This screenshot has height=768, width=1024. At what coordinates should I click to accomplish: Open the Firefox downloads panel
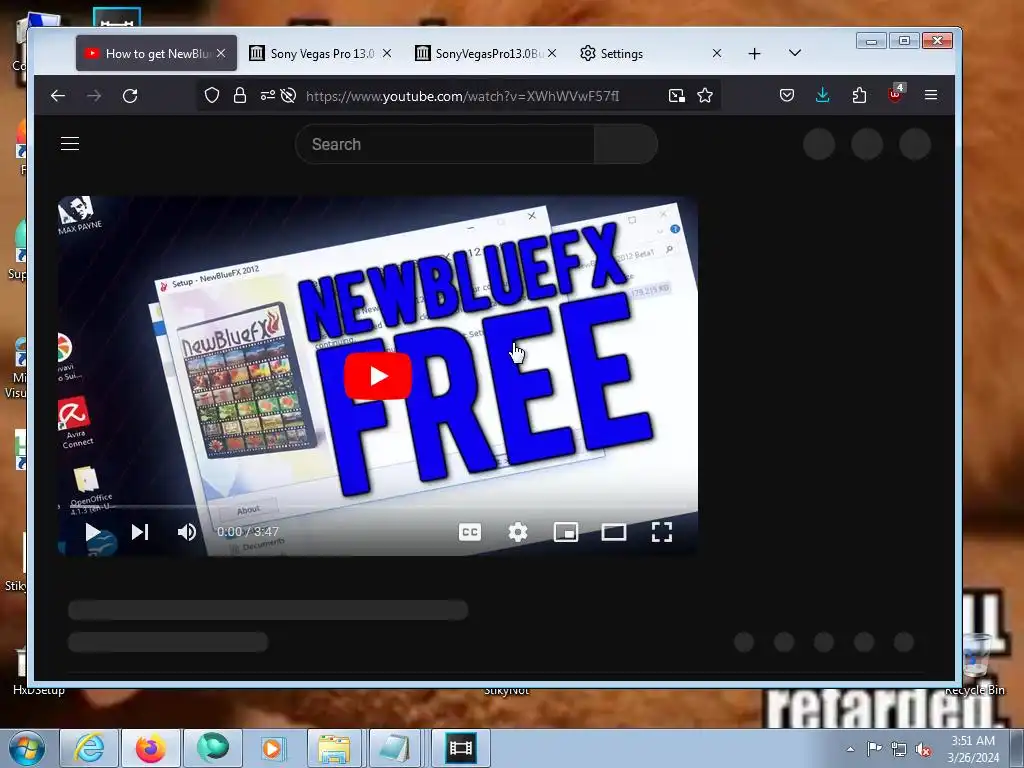tap(823, 95)
